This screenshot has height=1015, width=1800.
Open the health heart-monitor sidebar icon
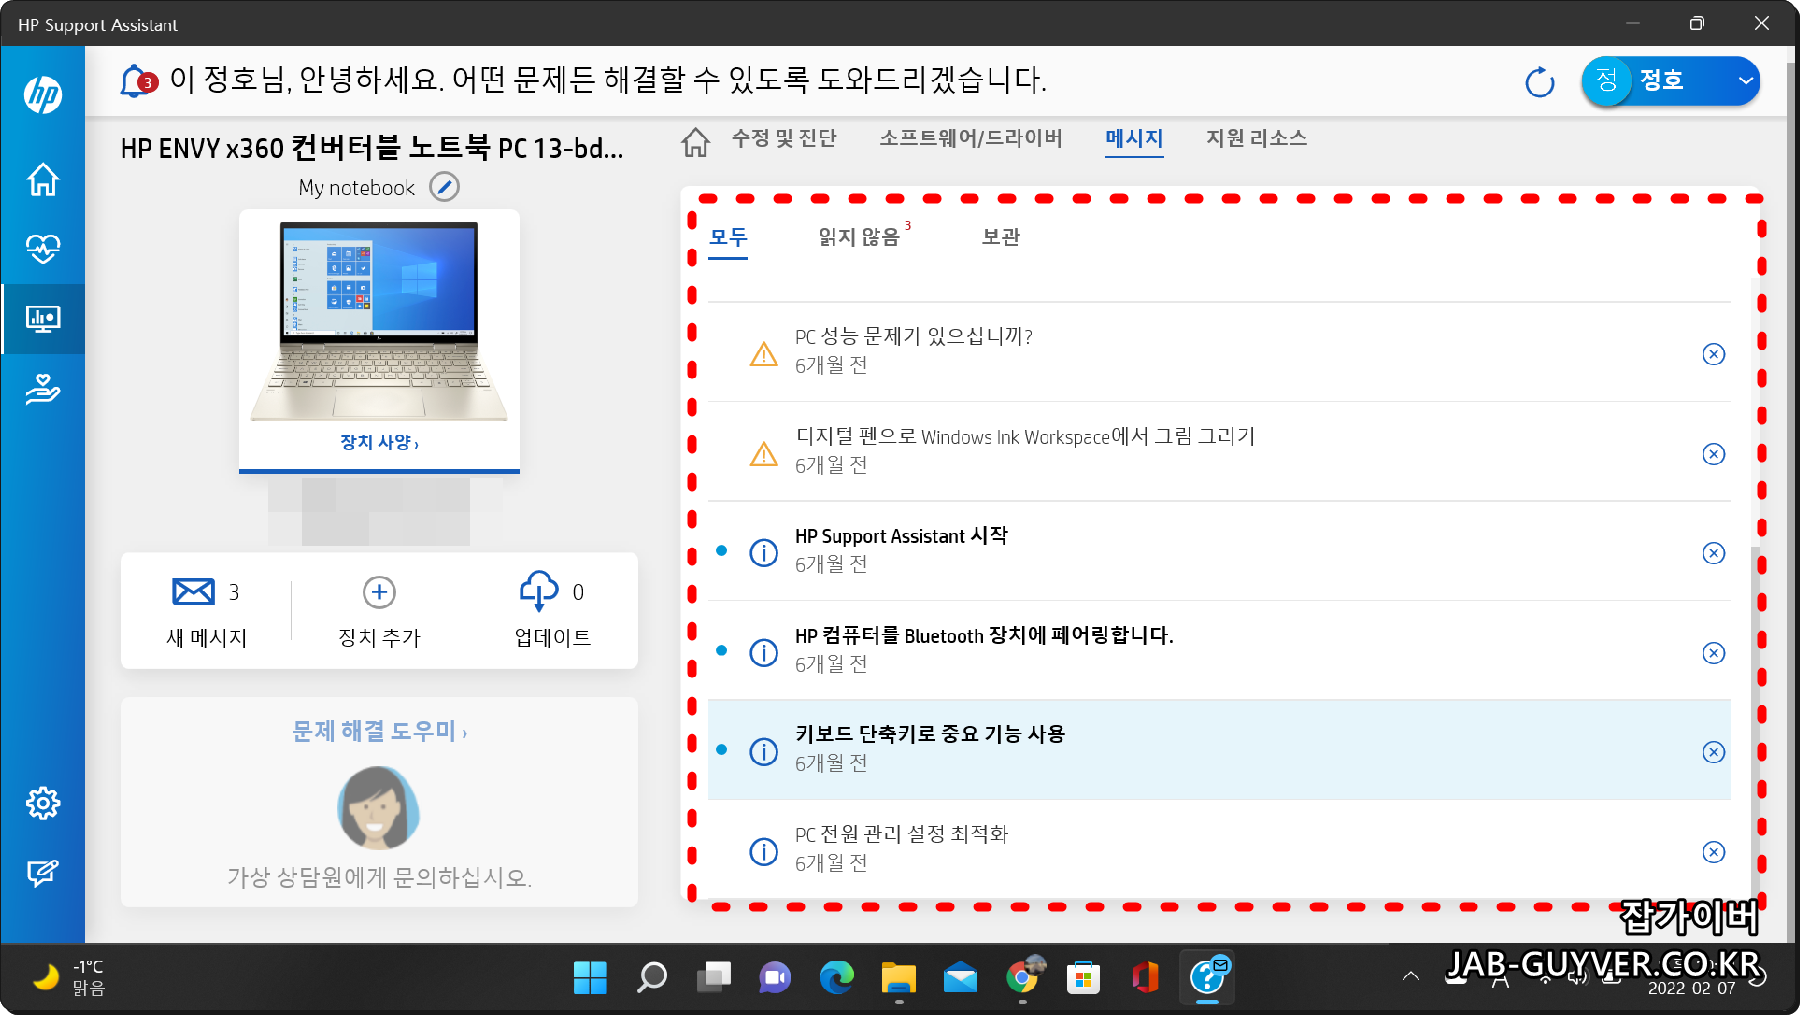43,249
